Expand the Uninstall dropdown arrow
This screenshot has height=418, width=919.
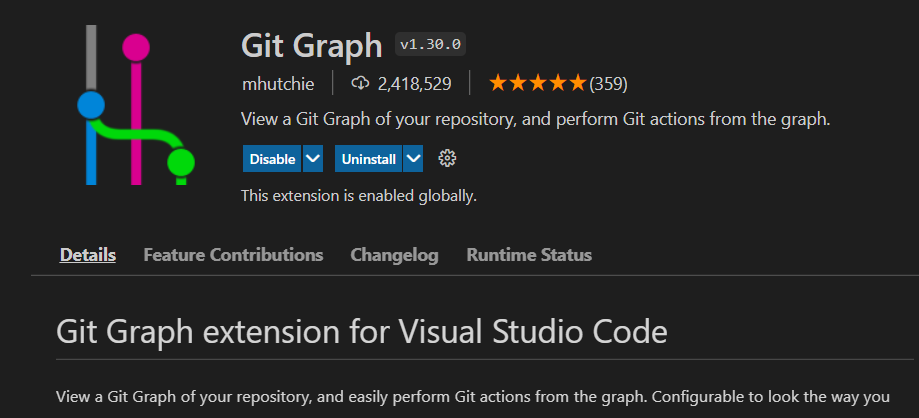(413, 159)
